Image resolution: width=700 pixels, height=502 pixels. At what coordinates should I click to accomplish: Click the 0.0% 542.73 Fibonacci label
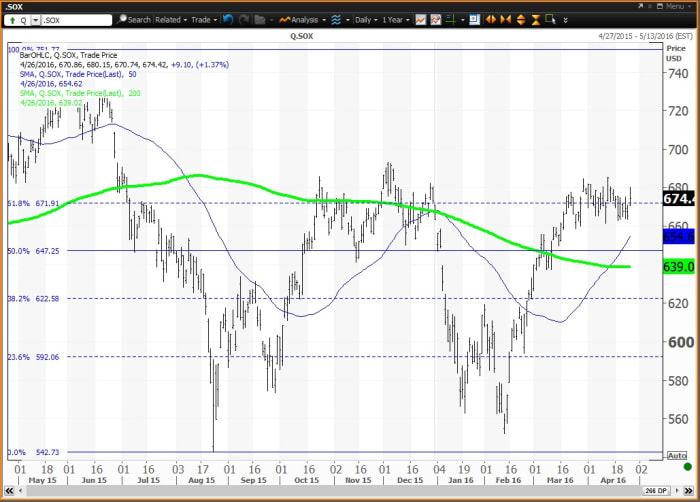coord(33,452)
